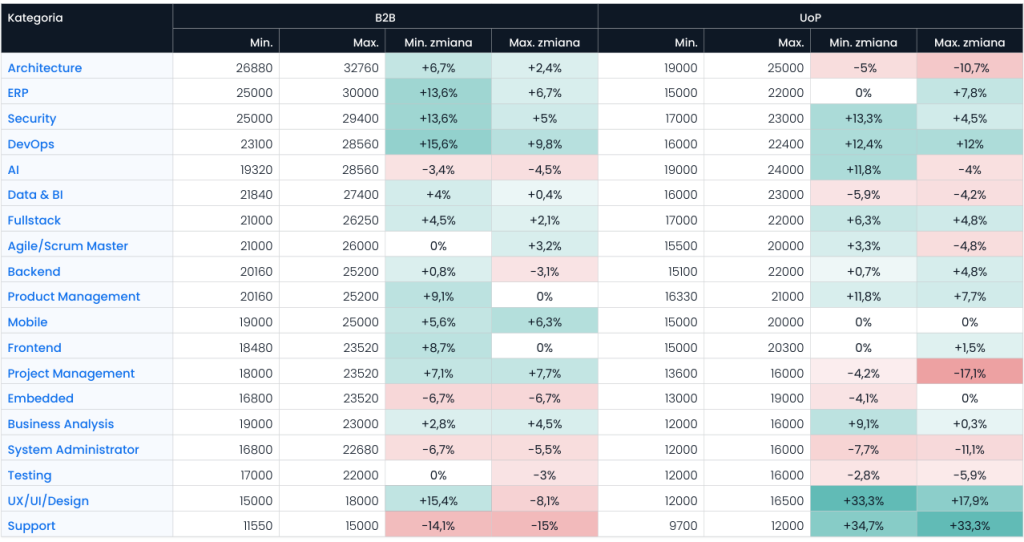Viewport: 1024px width, 542px height.
Task: Open the UX/UI/Design category link
Action: 48,501
